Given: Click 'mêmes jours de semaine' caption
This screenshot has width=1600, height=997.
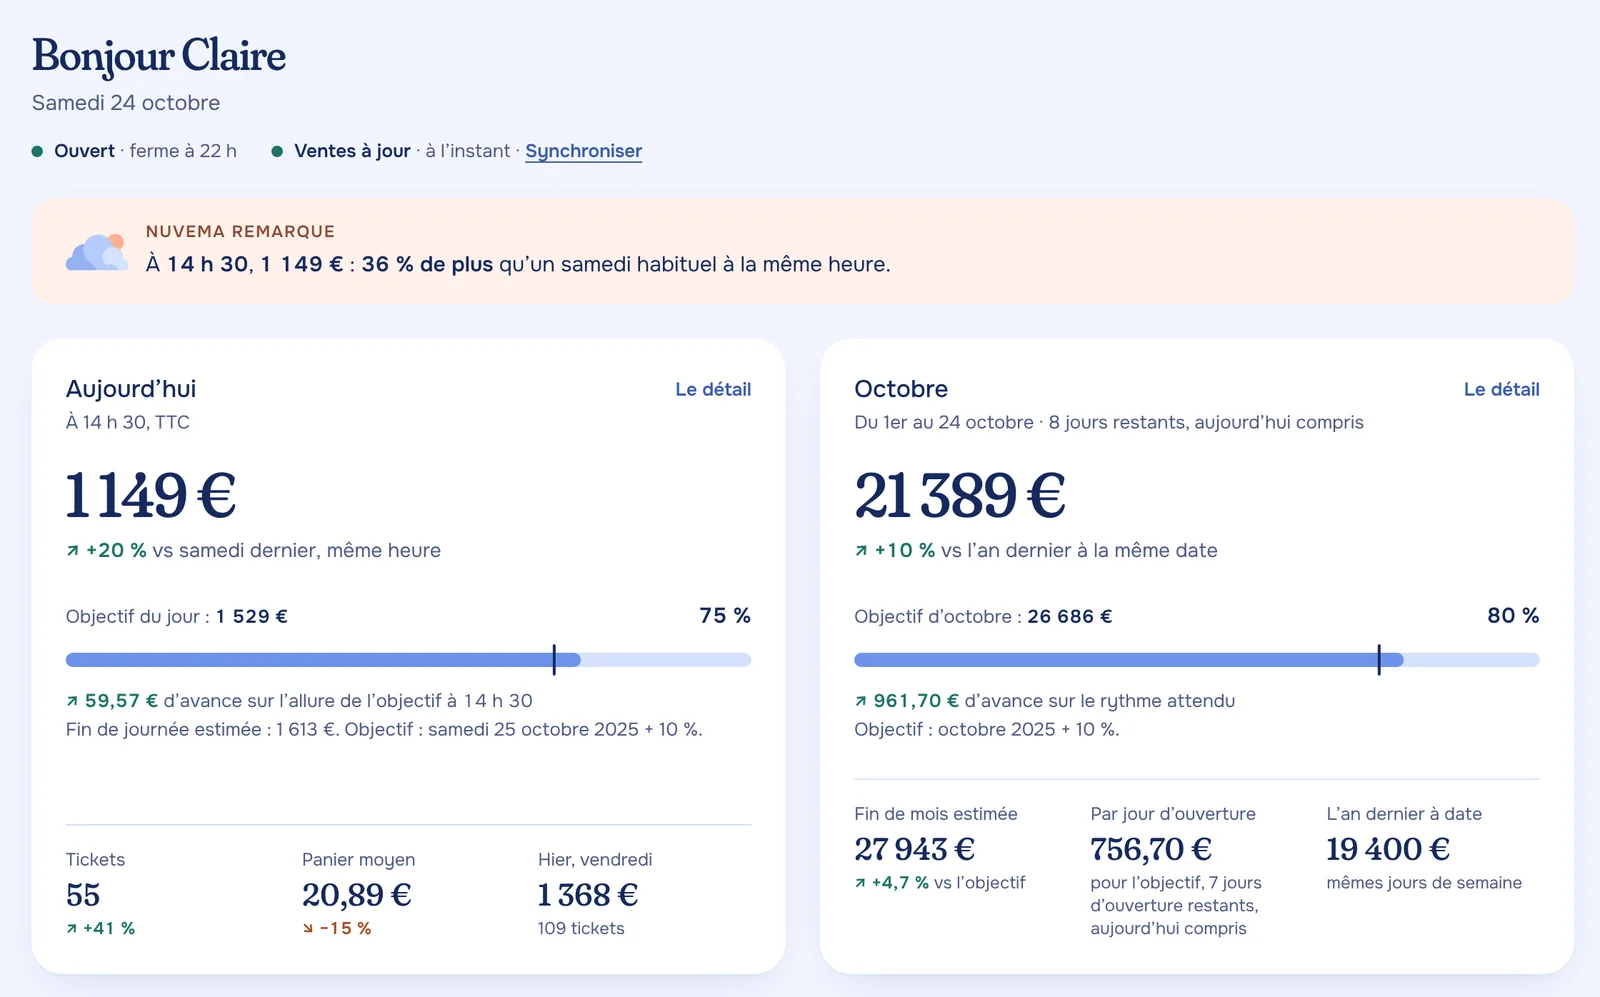Looking at the screenshot, I should pos(1424,883).
